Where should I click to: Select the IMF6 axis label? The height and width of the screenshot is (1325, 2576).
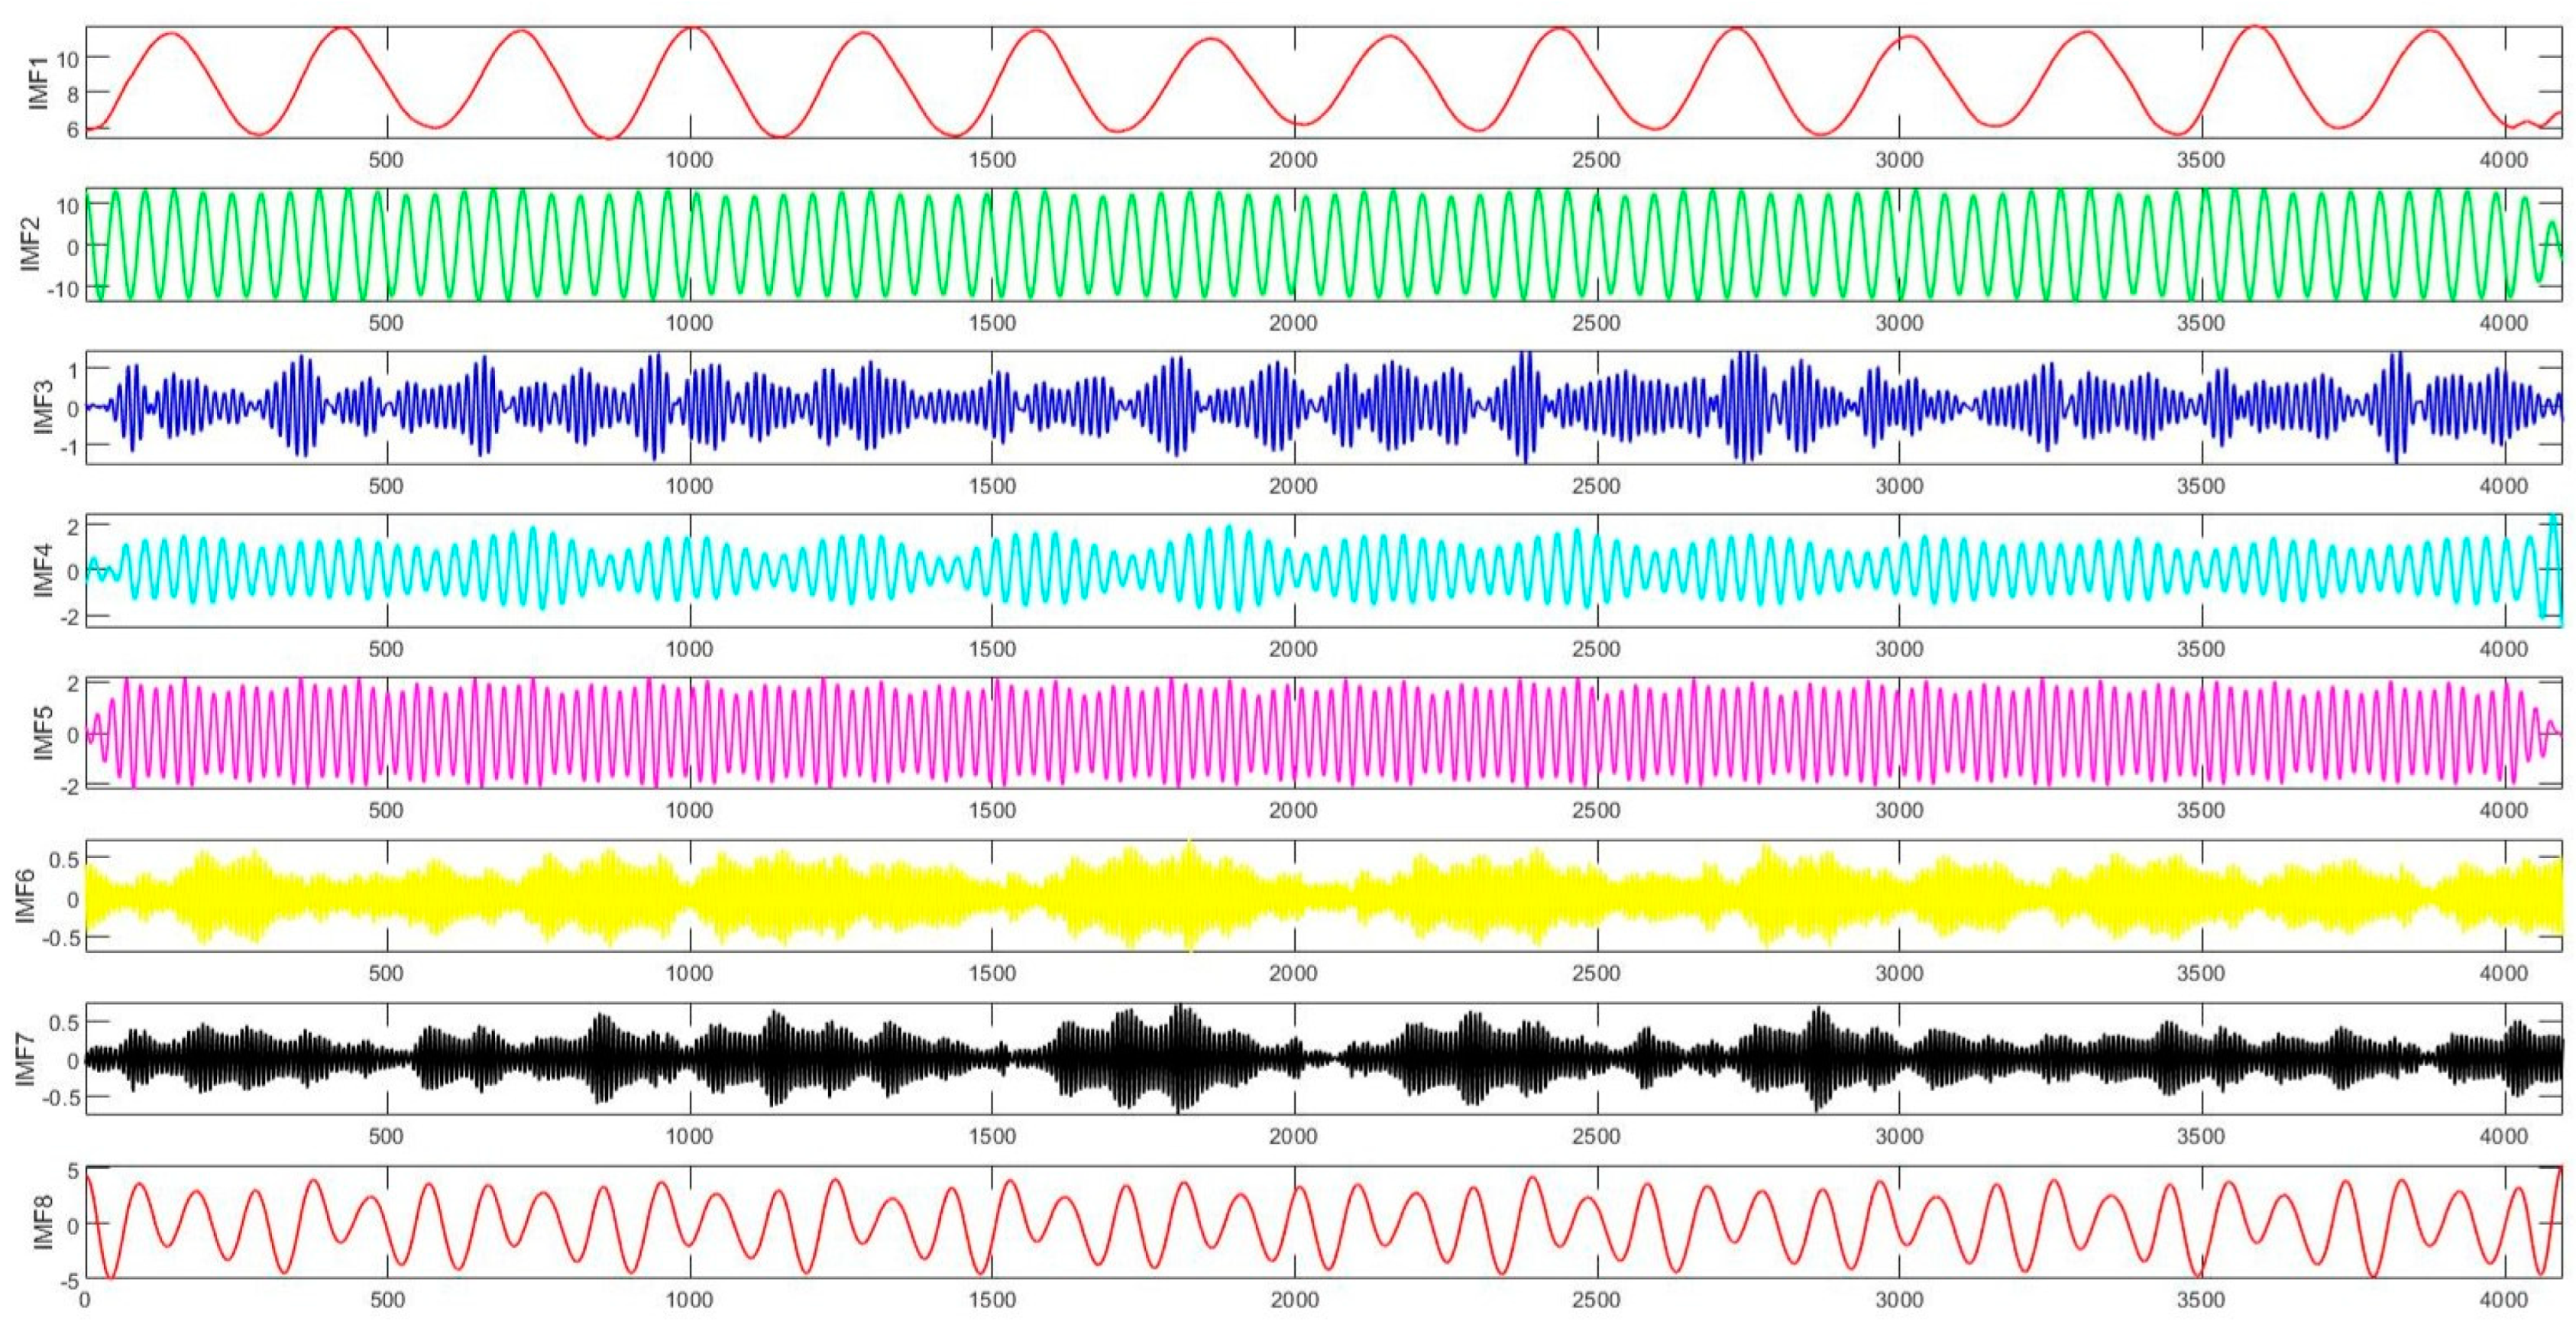tap(25, 896)
